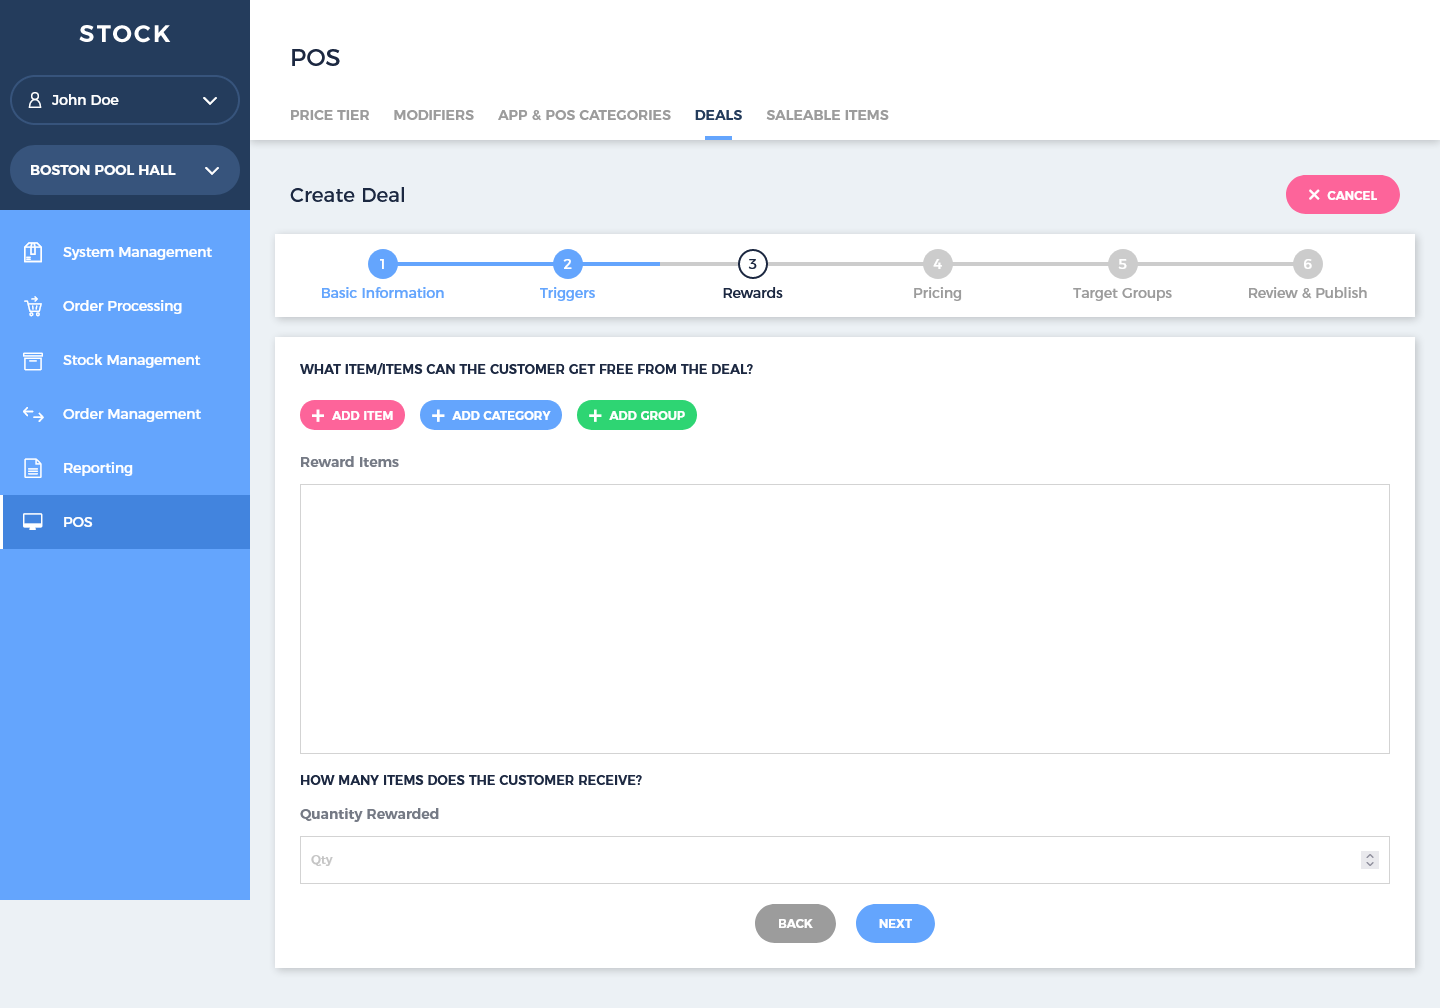This screenshot has width=1440, height=1008.
Task: Open the Saleable Items tab
Action: (827, 115)
